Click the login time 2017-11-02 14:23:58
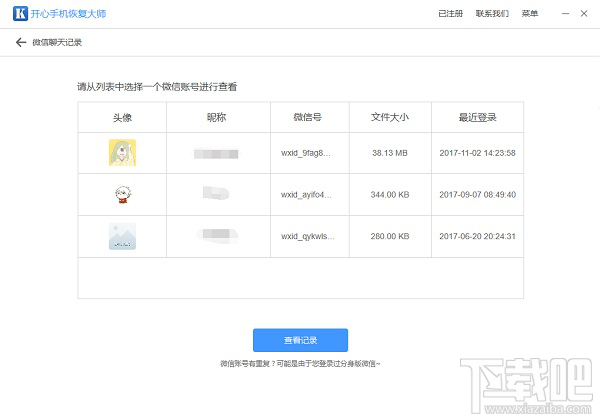600x419 pixels. (x=477, y=153)
